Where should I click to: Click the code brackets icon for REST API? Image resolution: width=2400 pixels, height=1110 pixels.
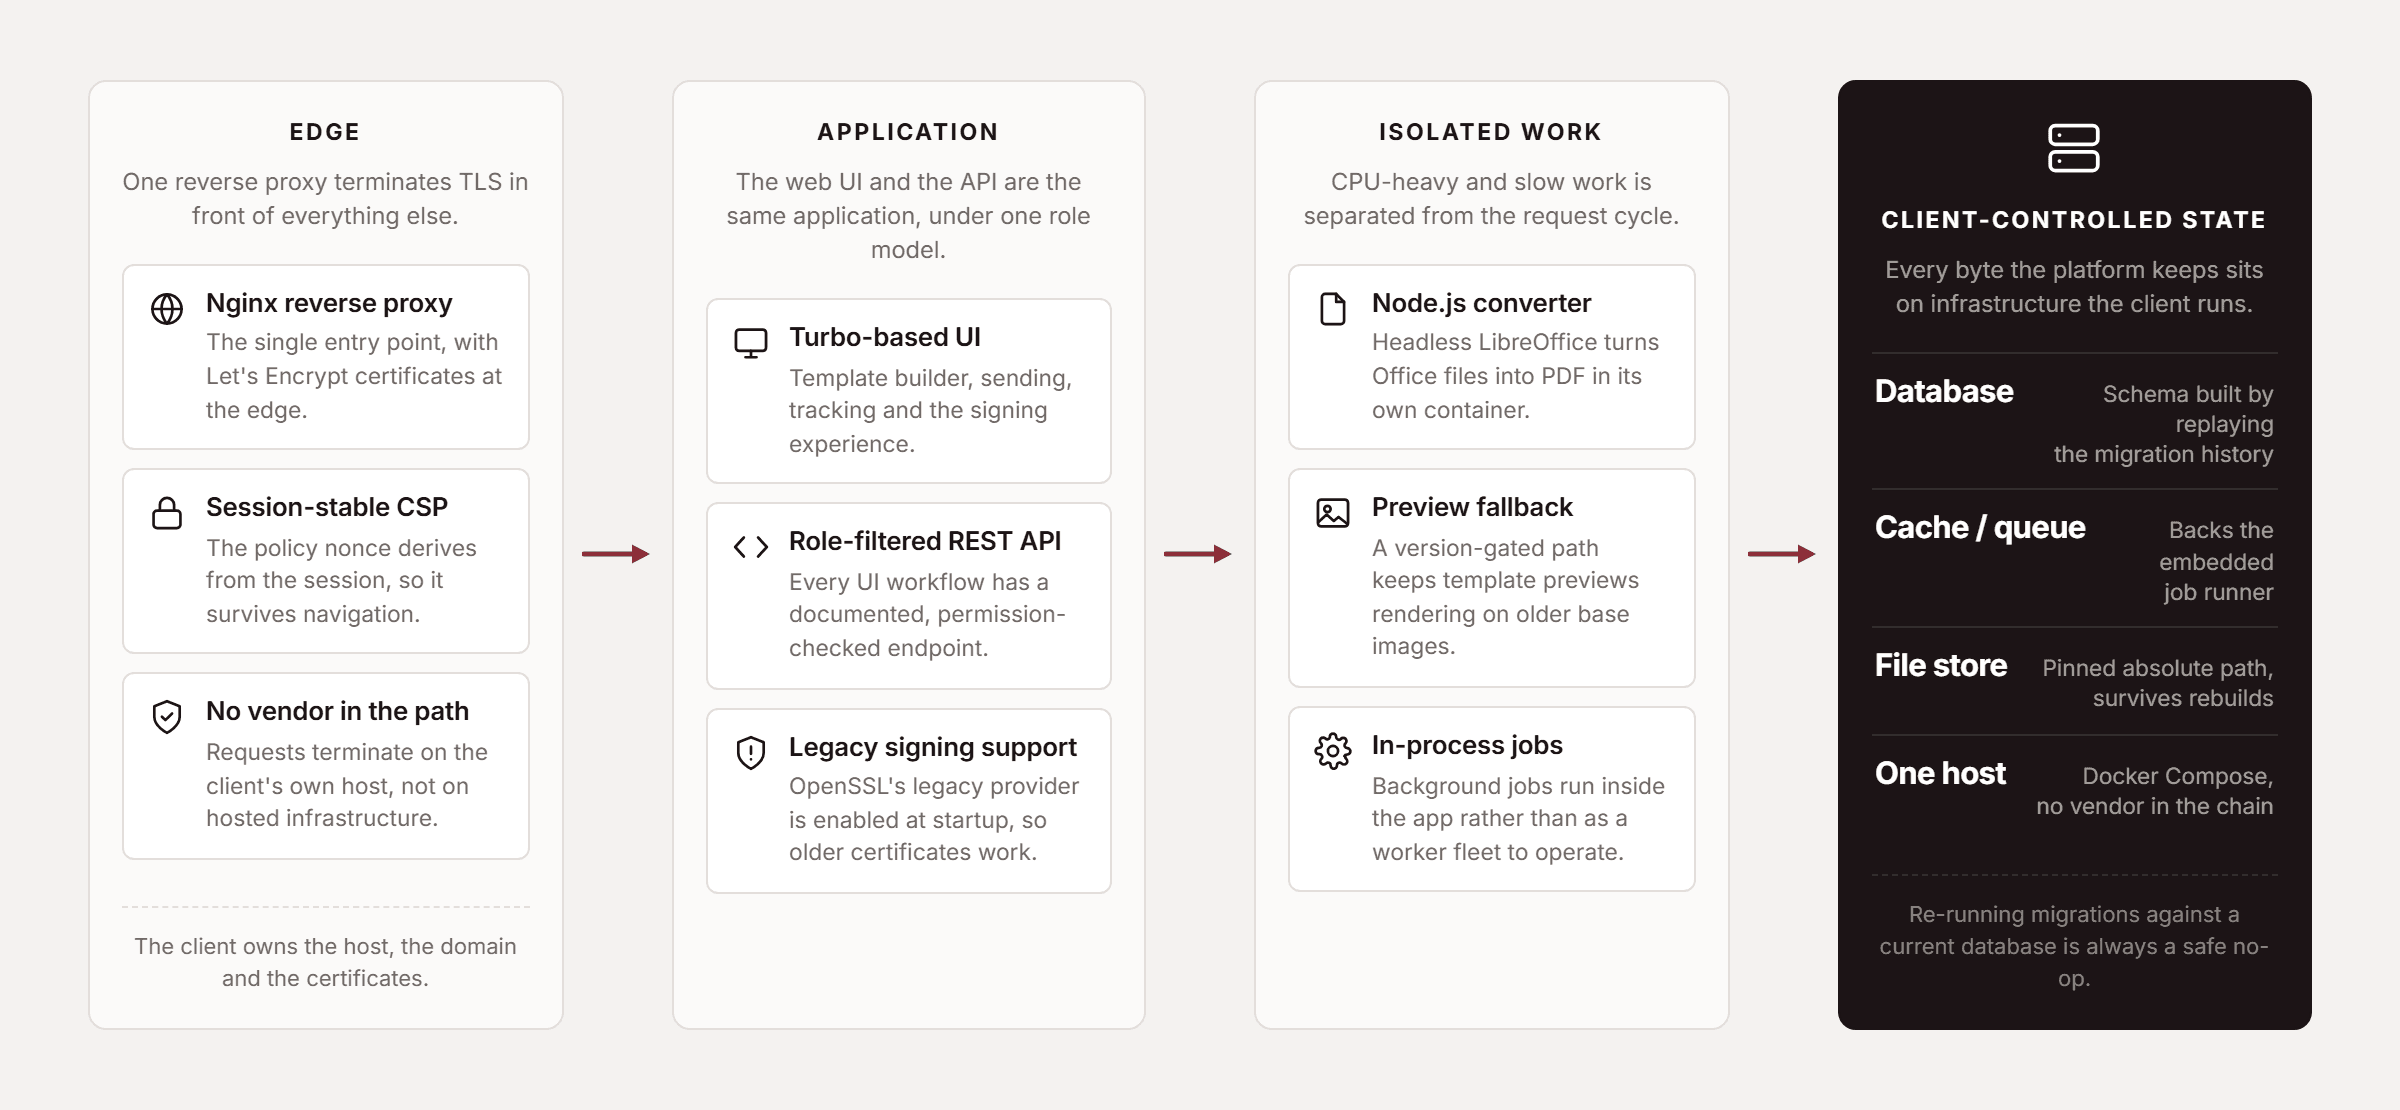[x=751, y=547]
